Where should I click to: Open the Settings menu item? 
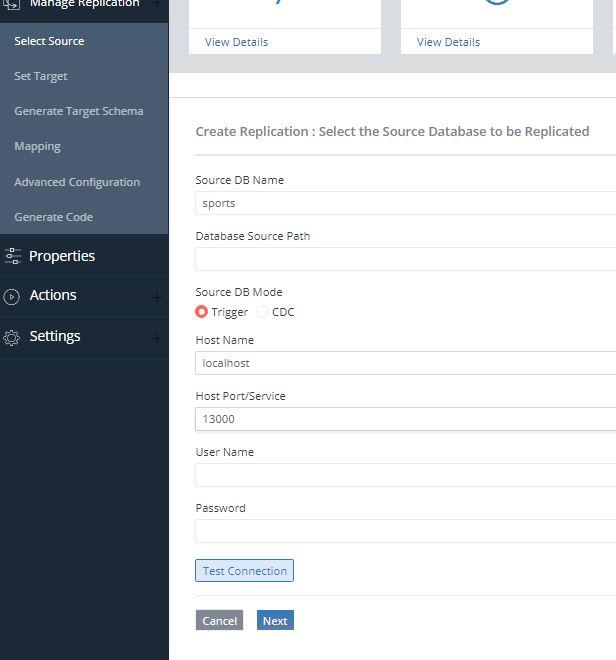55,336
